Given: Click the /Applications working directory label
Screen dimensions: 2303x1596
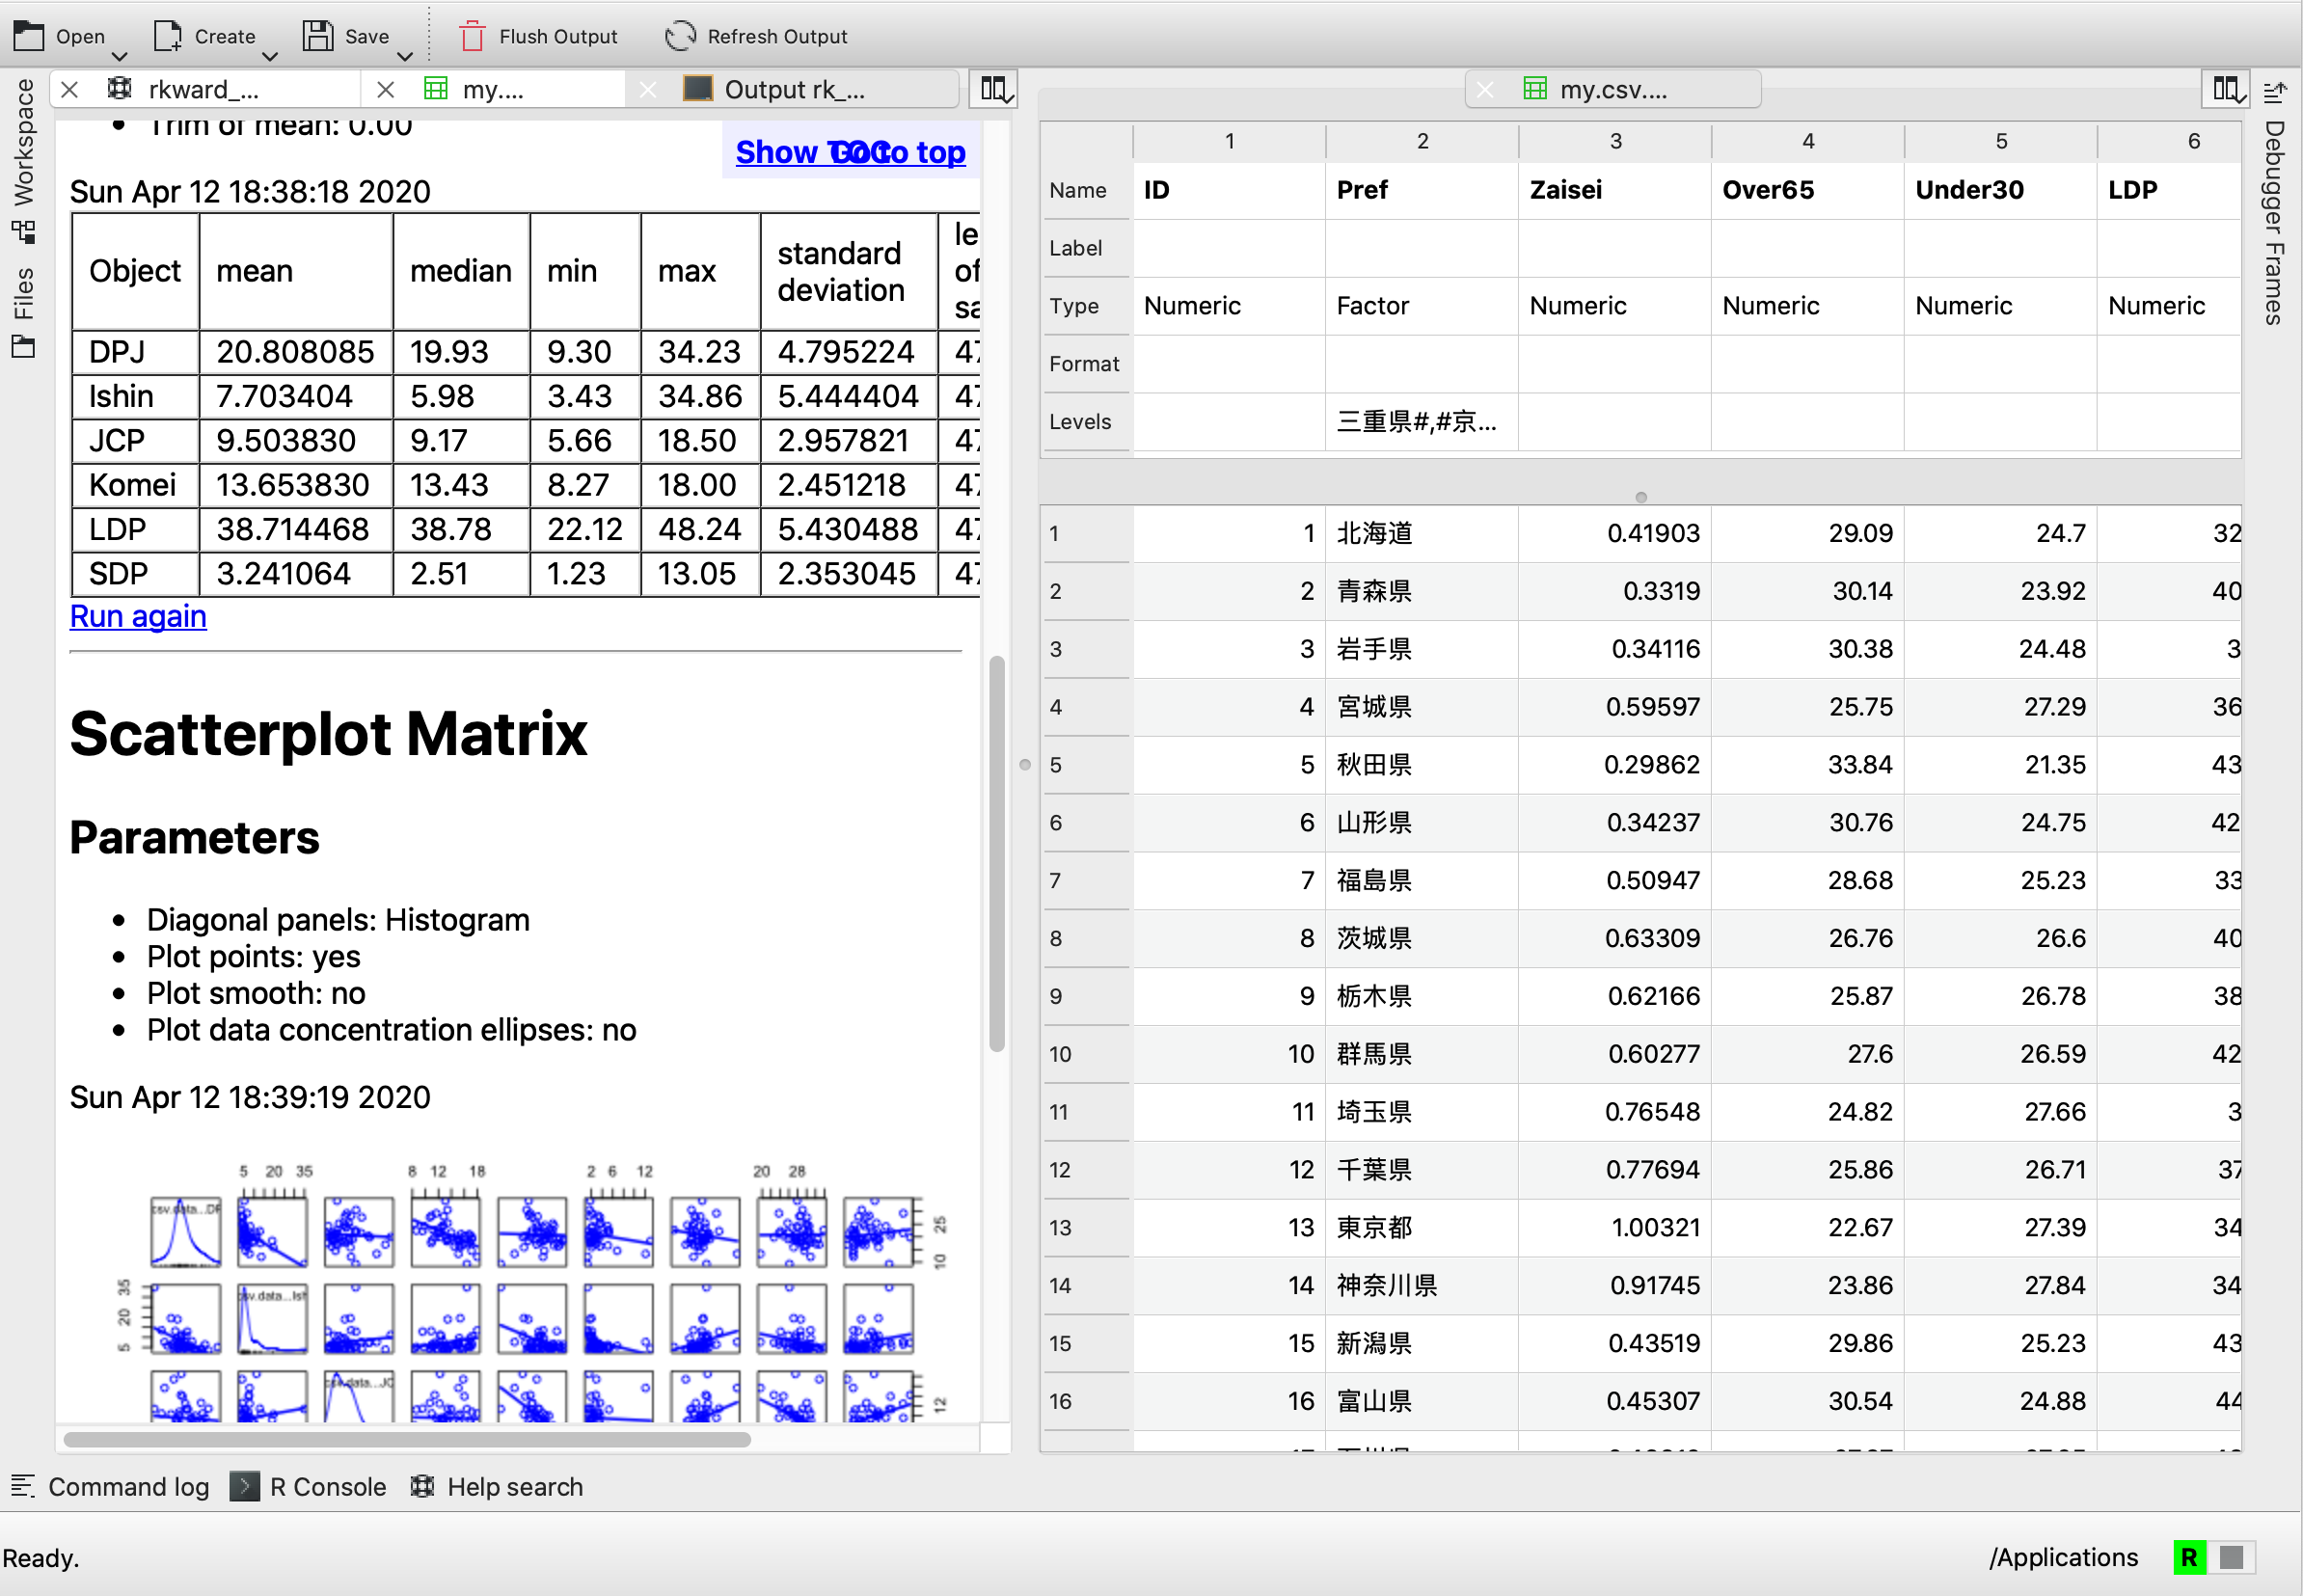Looking at the screenshot, I should click(2063, 1557).
